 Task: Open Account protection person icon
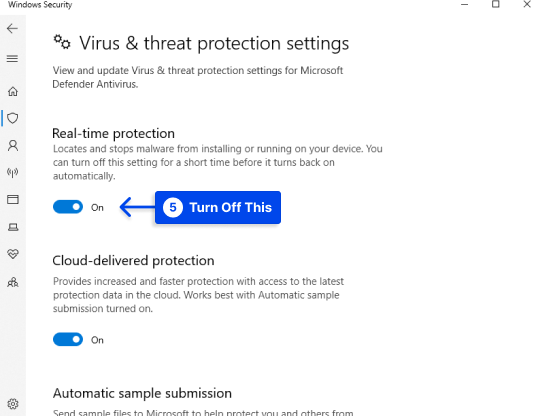pyautogui.click(x=13, y=146)
